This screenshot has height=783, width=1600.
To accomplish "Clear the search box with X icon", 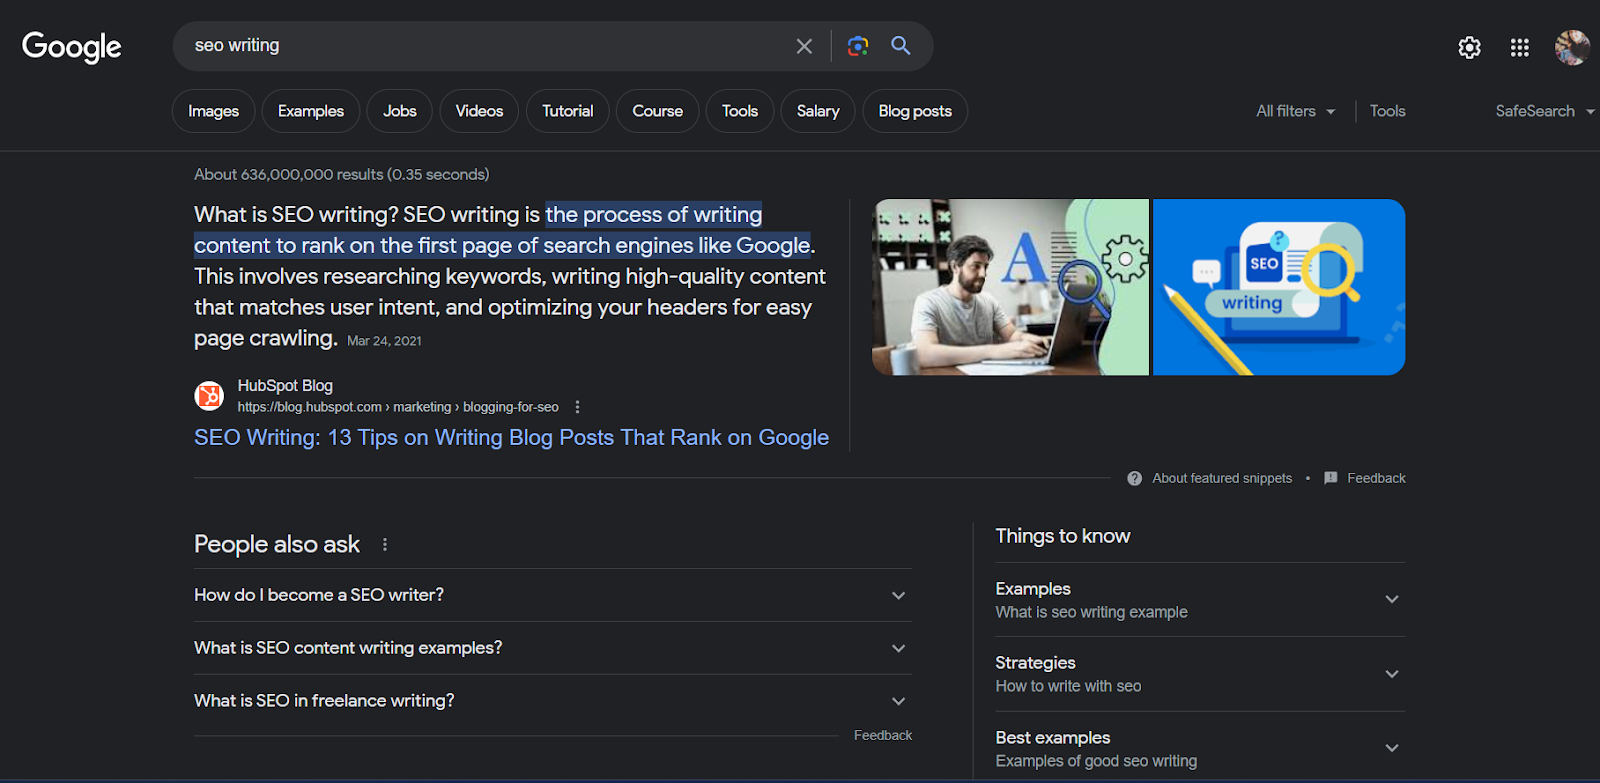I will pyautogui.click(x=804, y=46).
